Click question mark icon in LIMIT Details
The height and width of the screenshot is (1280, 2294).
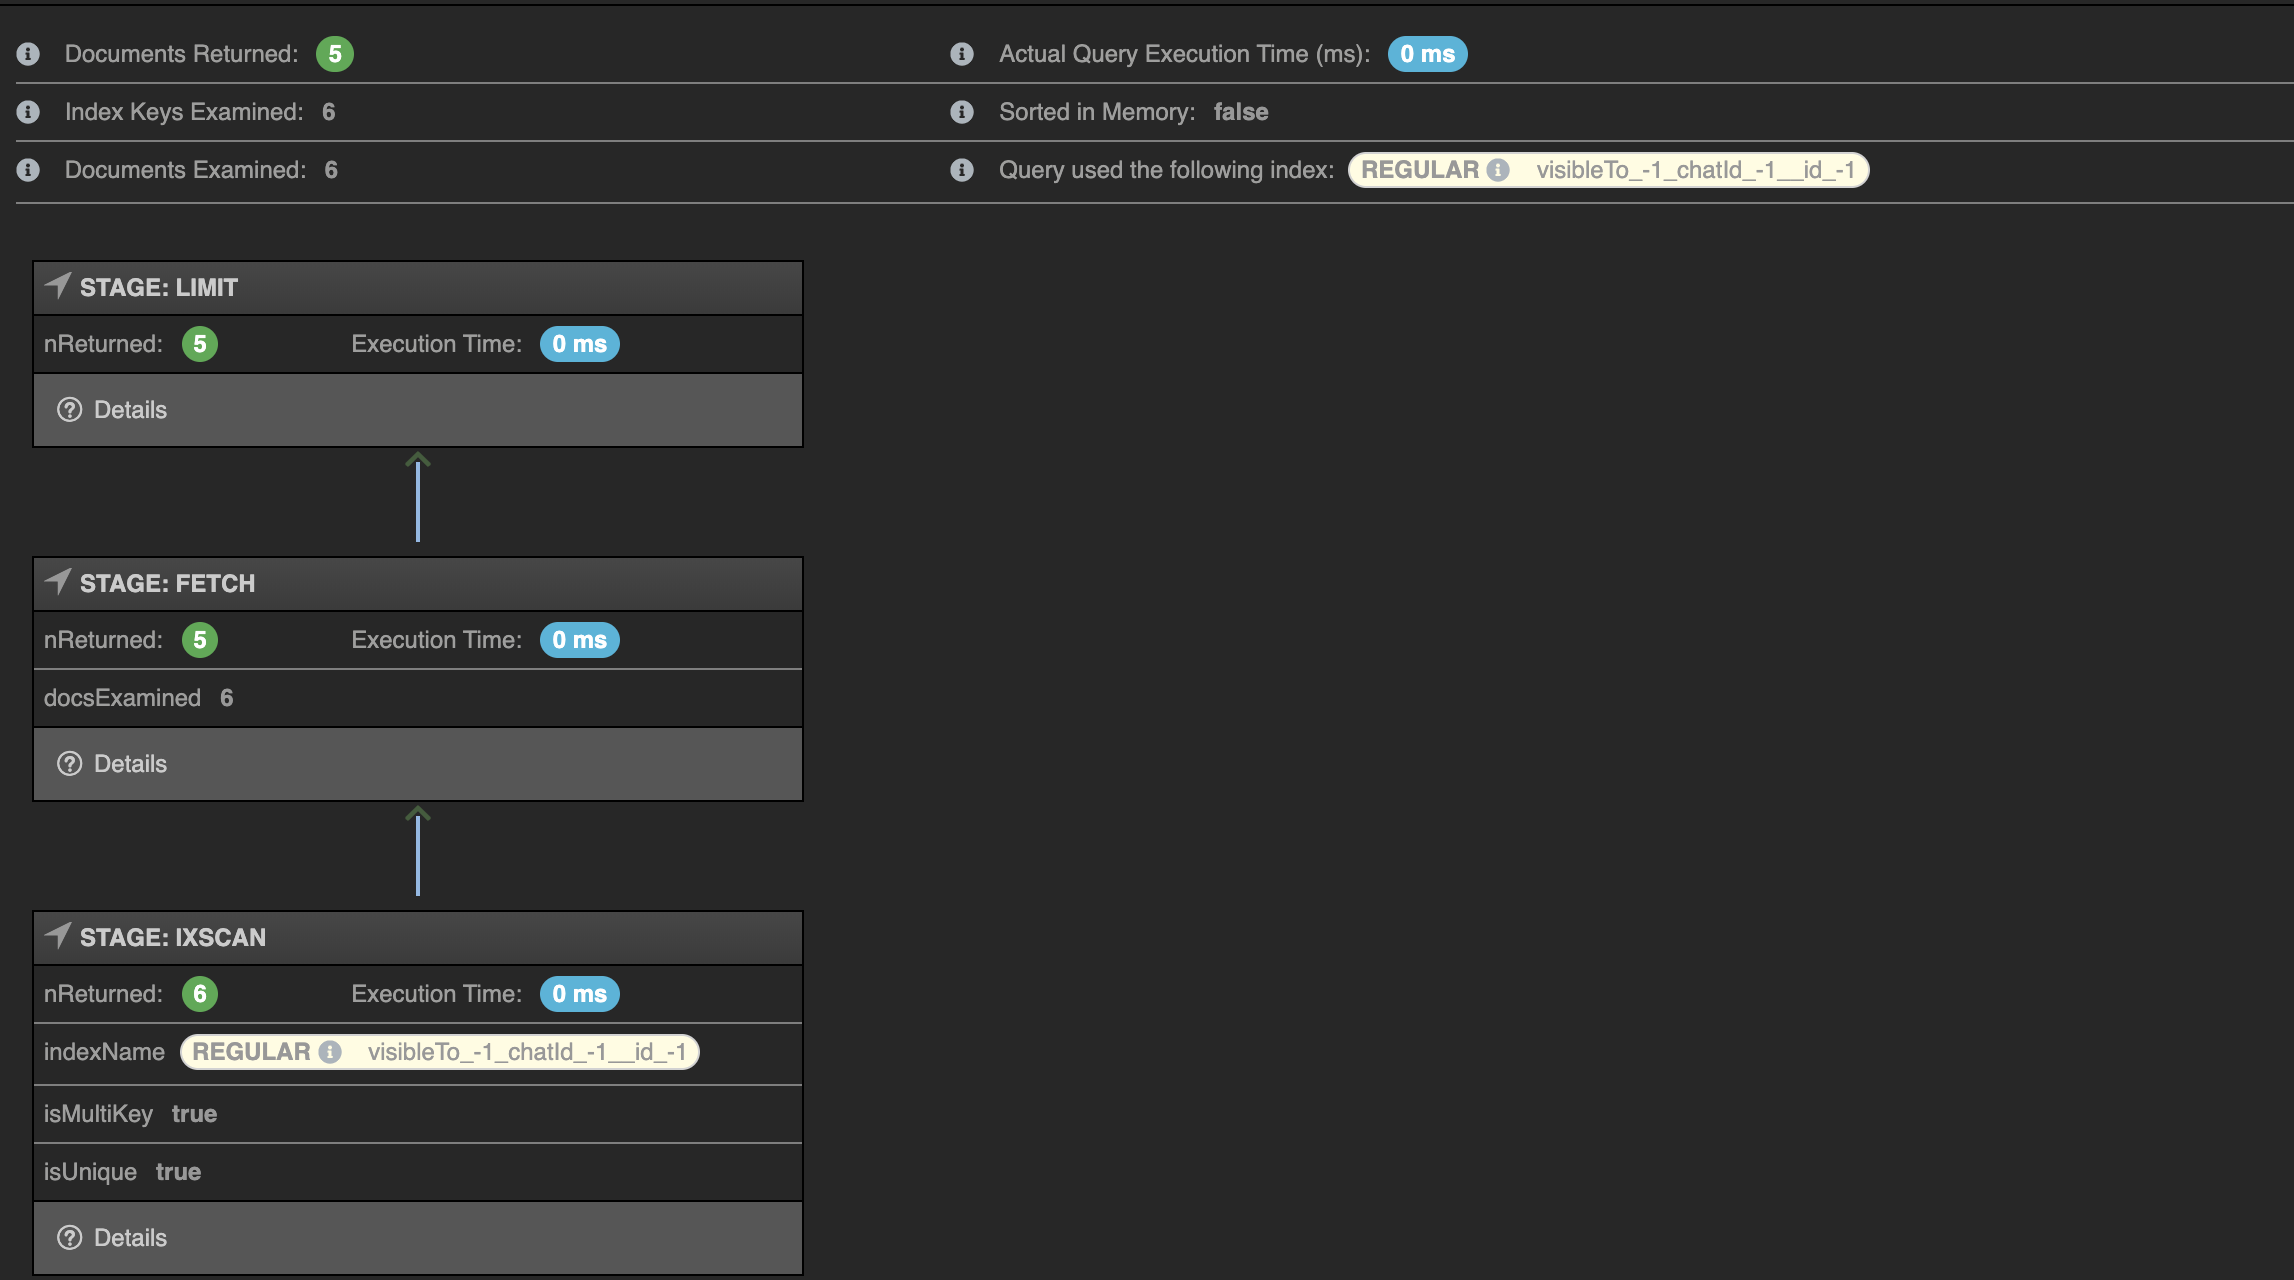pyautogui.click(x=69, y=410)
